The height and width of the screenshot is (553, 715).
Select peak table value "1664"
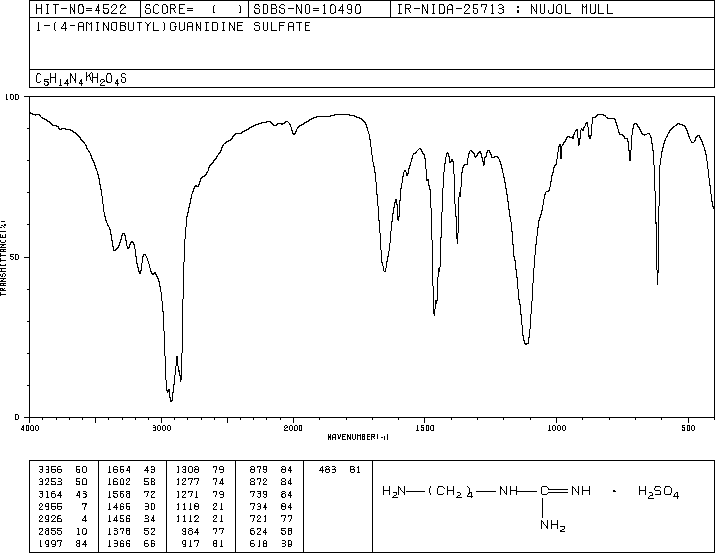click(119, 470)
